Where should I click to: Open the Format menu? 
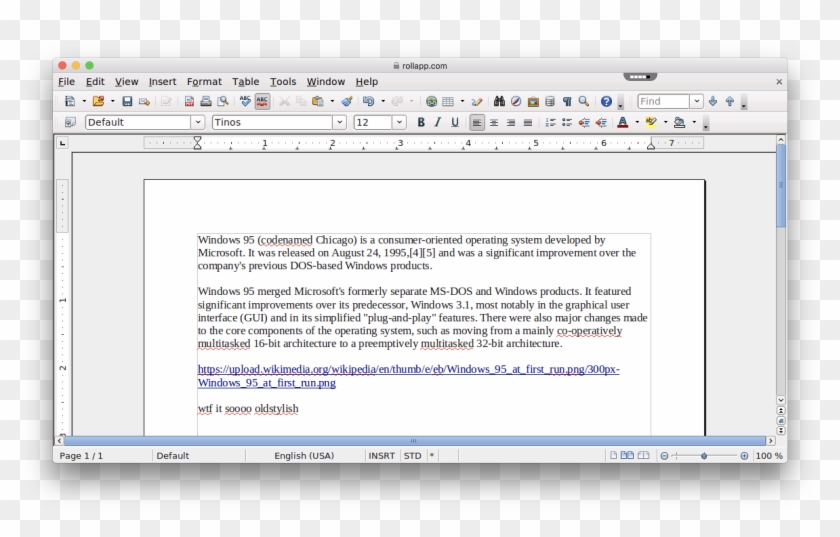[204, 81]
